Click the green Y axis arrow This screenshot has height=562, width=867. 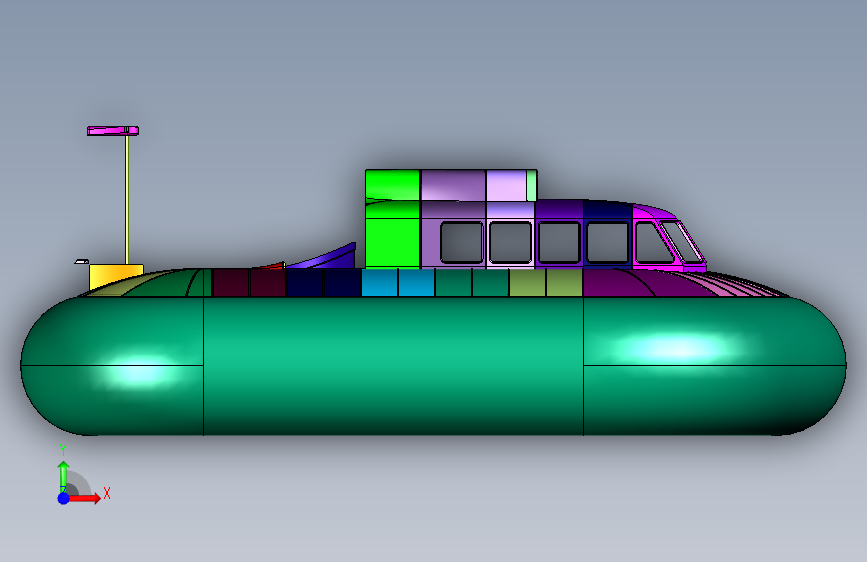64,476
